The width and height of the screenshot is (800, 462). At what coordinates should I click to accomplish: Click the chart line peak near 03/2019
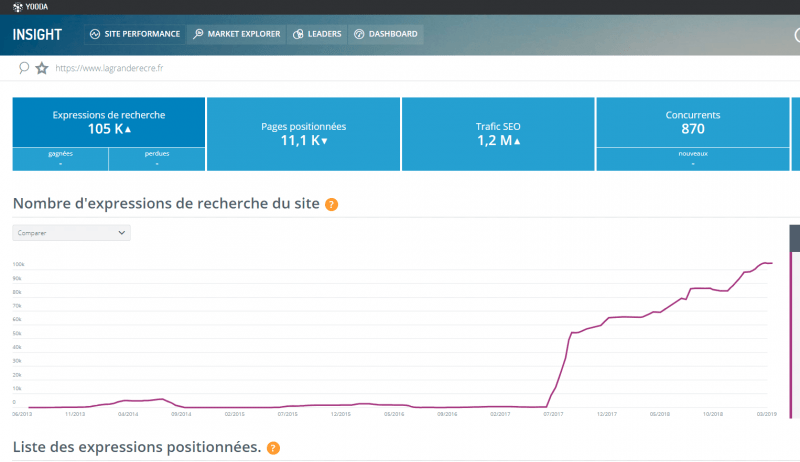tap(765, 263)
